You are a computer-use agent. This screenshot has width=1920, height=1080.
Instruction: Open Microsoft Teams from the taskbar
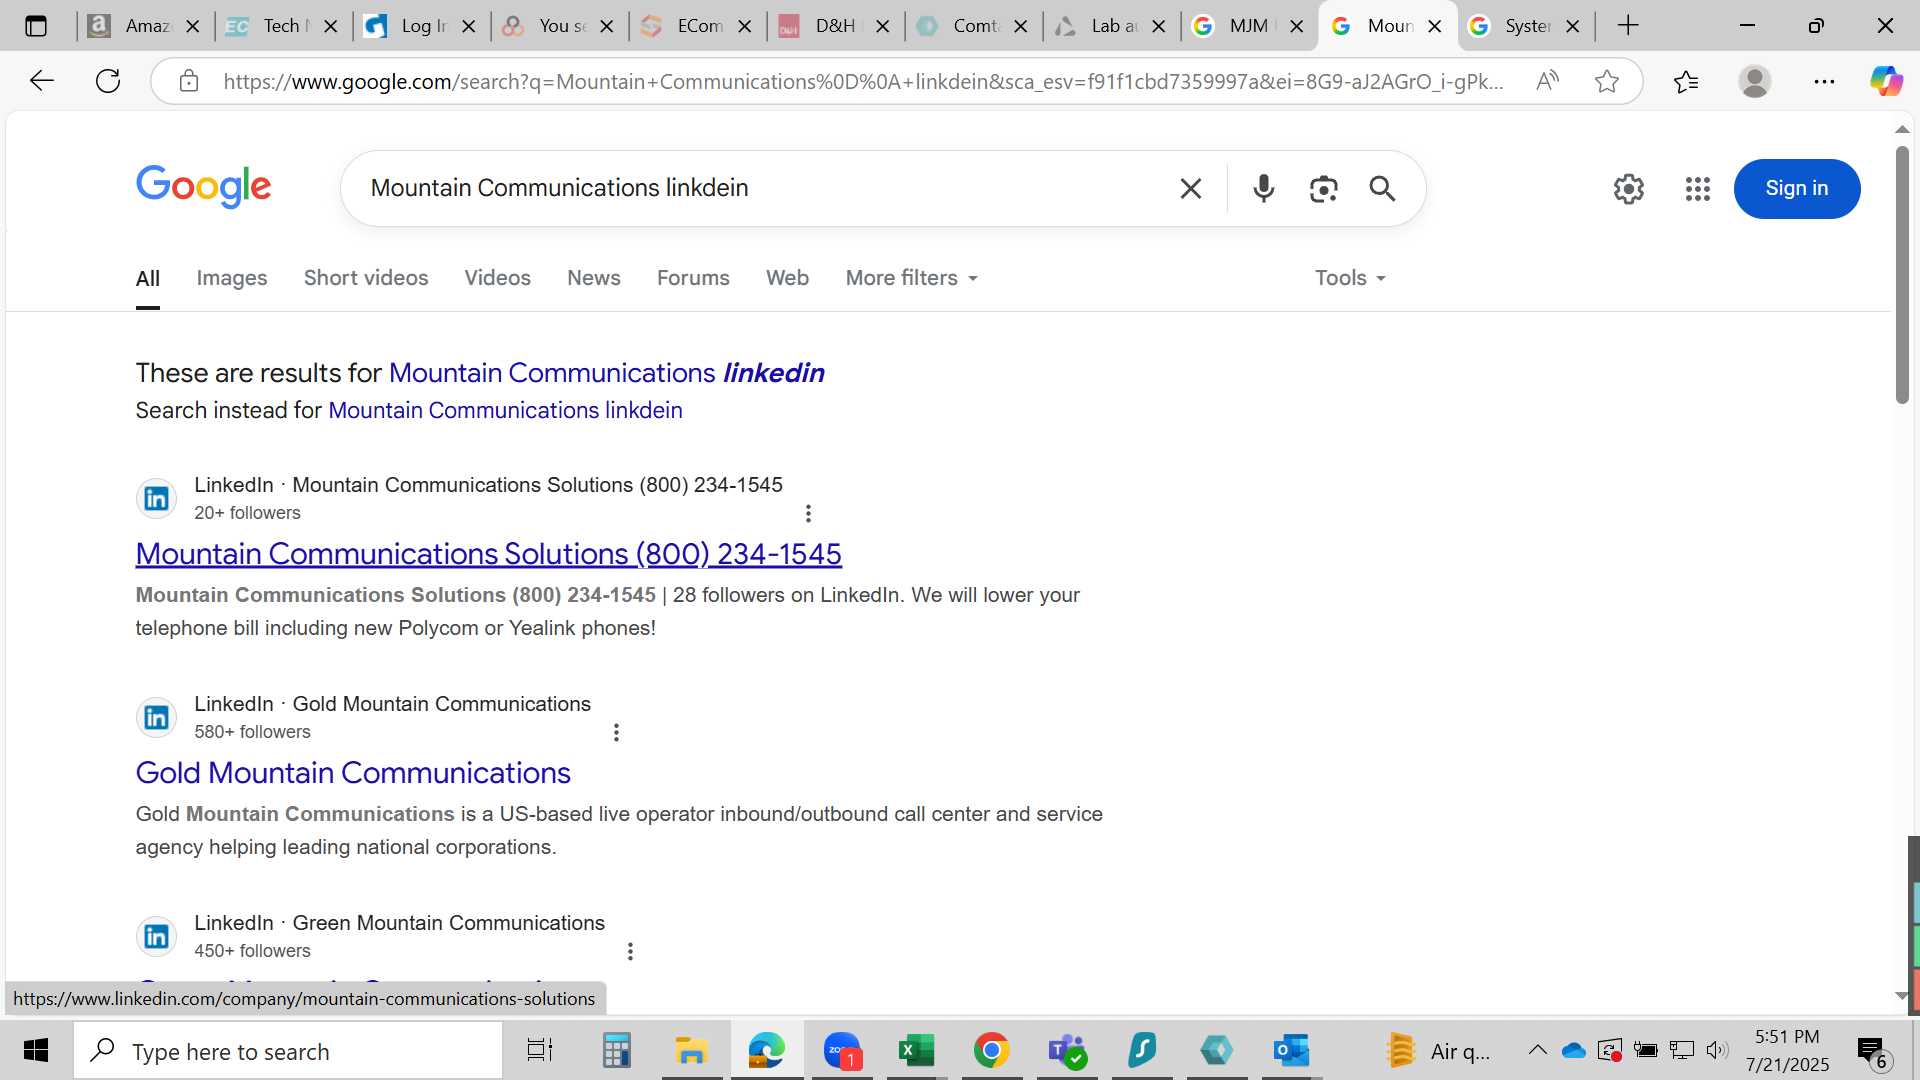[1067, 1050]
